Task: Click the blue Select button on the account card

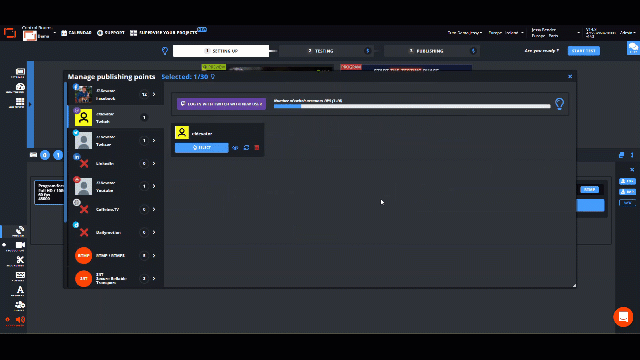Action: click(202, 147)
